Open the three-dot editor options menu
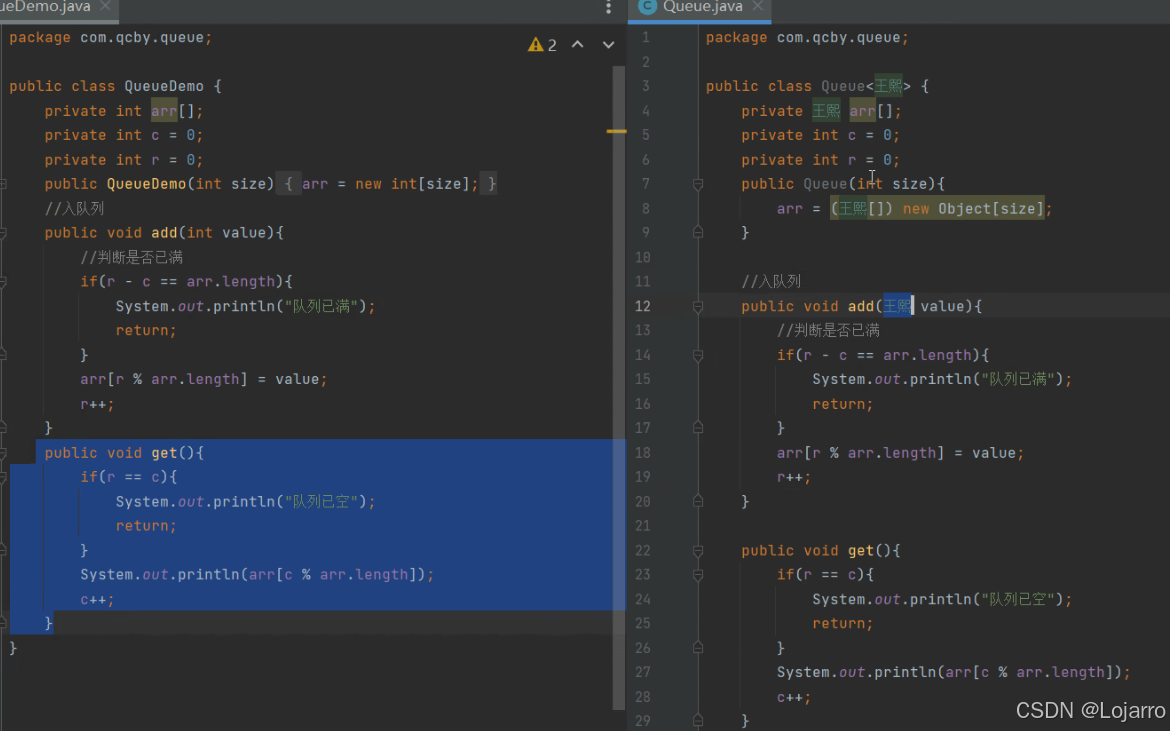The height and width of the screenshot is (731, 1170). tap(608, 8)
